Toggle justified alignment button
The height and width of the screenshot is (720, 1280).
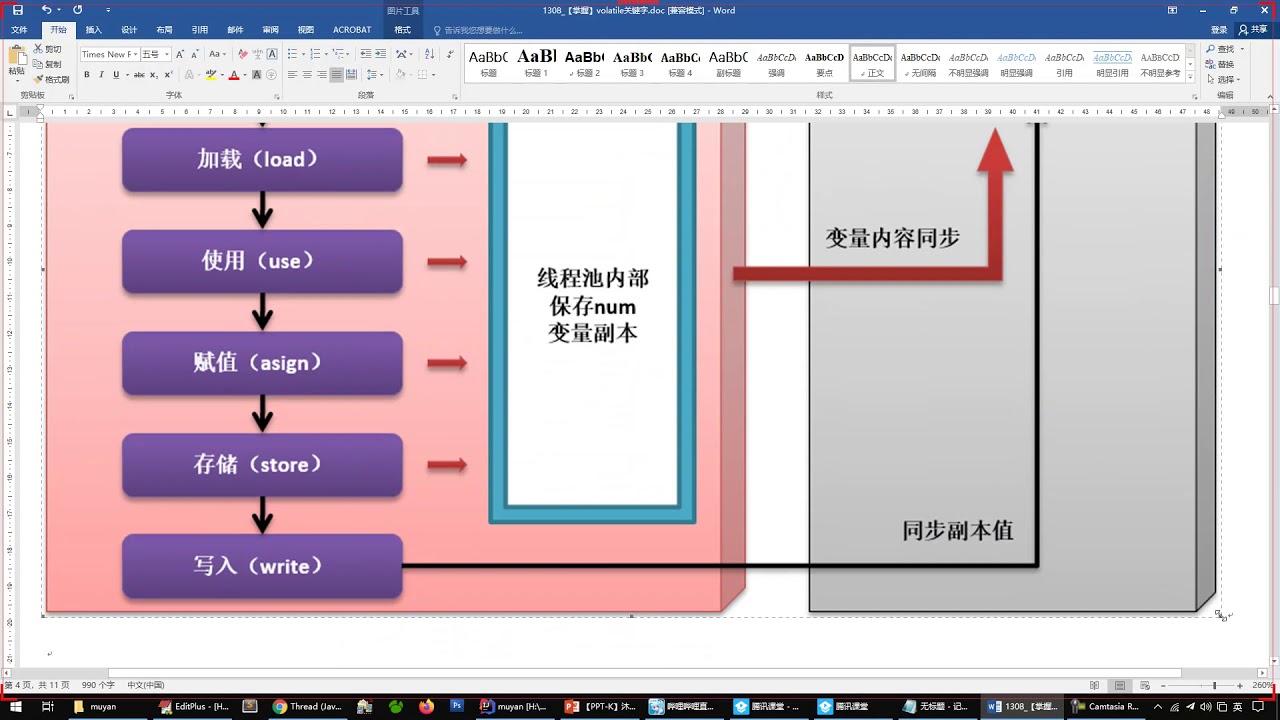[x=336, y=75]
